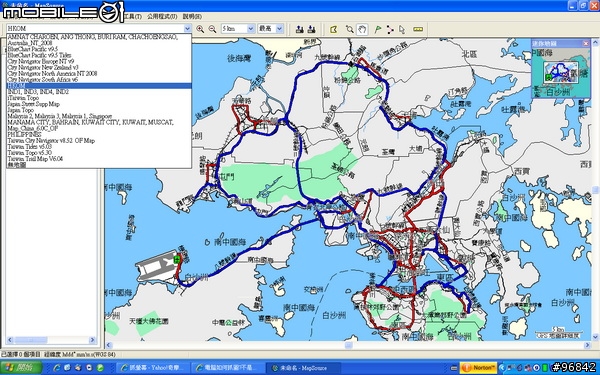Choose Taiwan City Navigator v8.52 OF Map

(x=99, y=140)
